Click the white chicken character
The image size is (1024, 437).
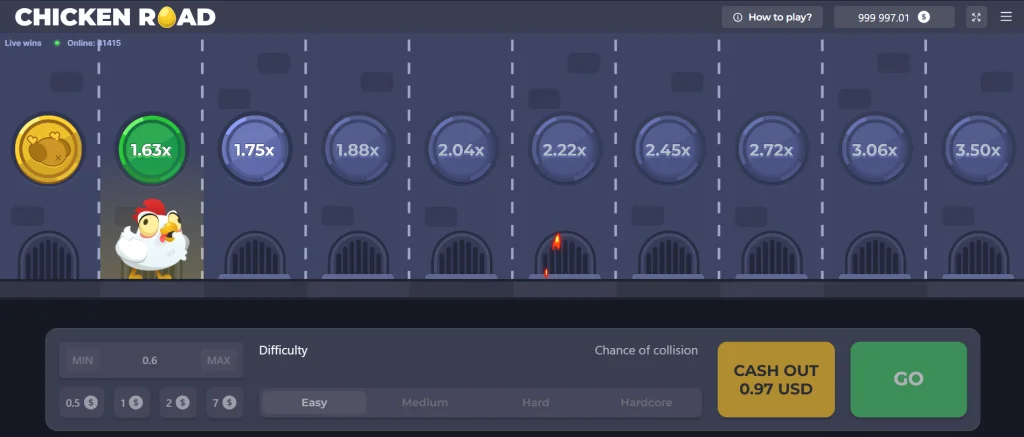pyautogui.click(x=152, y=238)
